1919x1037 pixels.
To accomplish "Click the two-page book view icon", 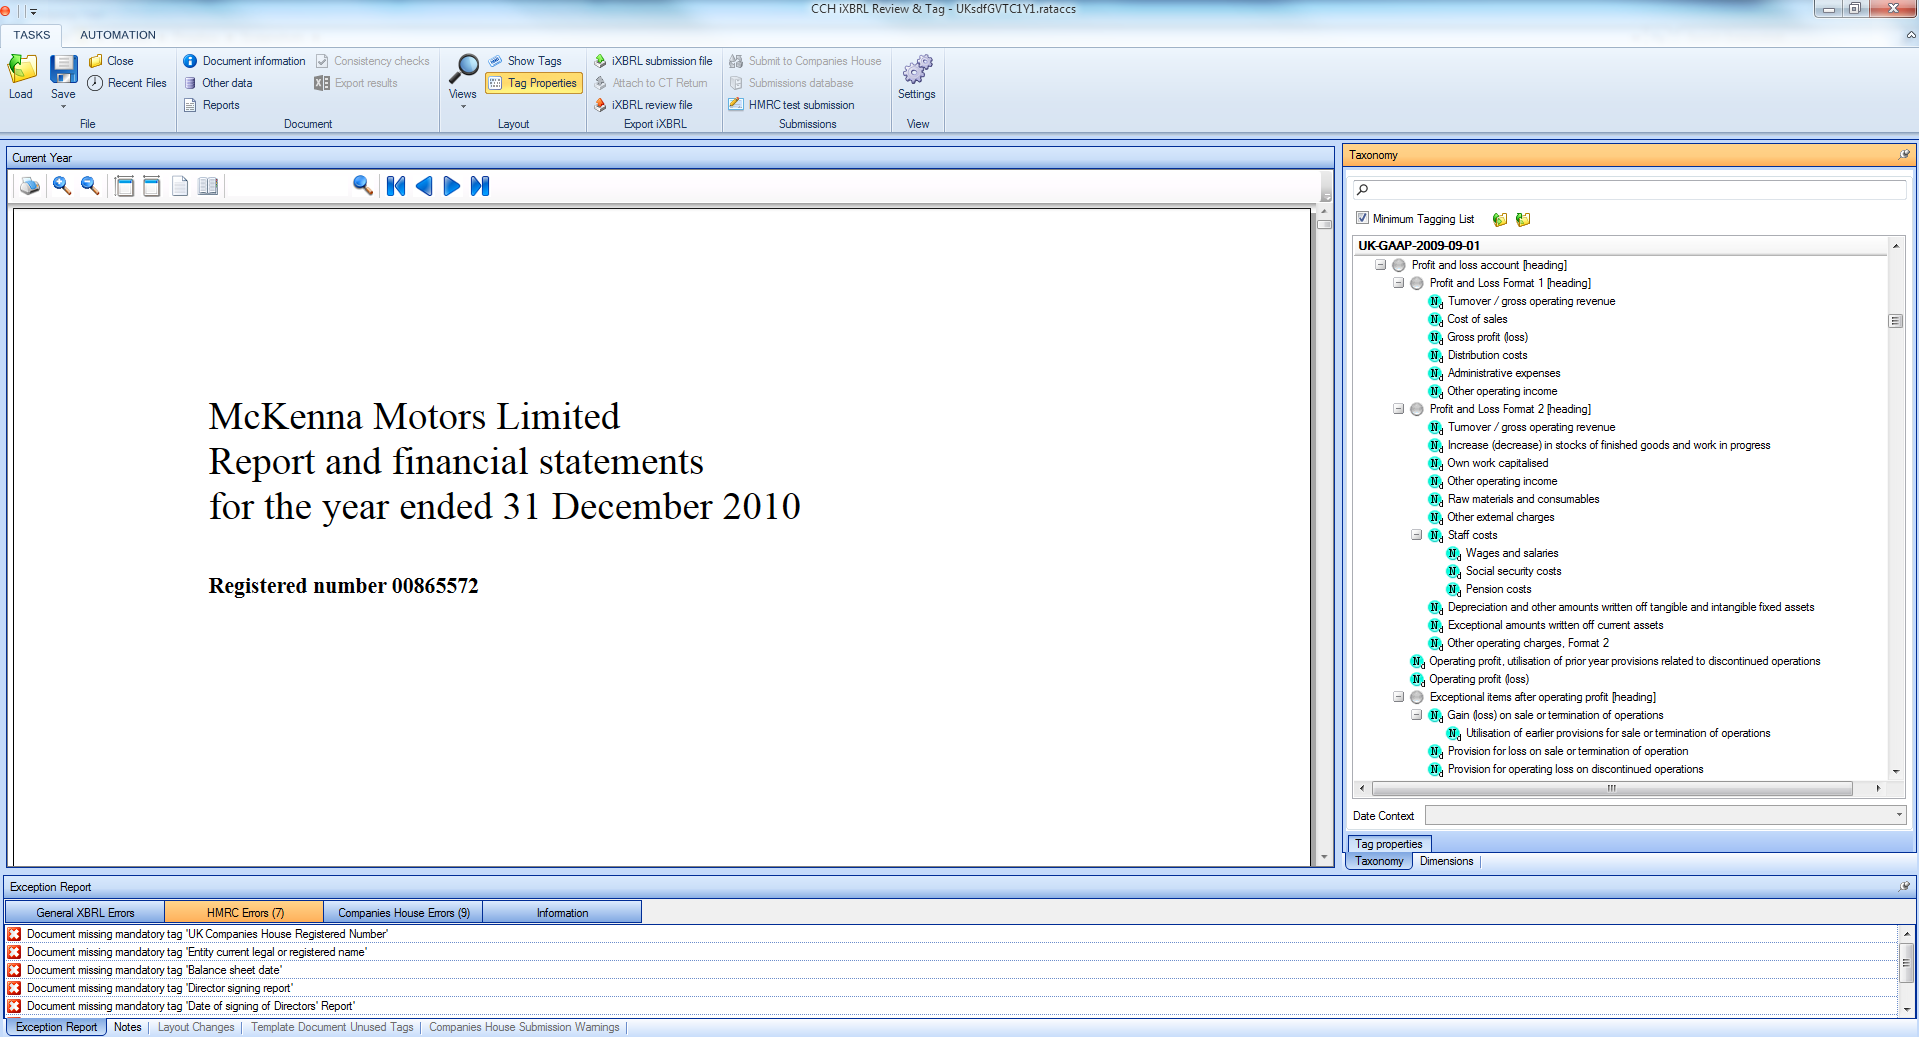I will click(208, 186).
